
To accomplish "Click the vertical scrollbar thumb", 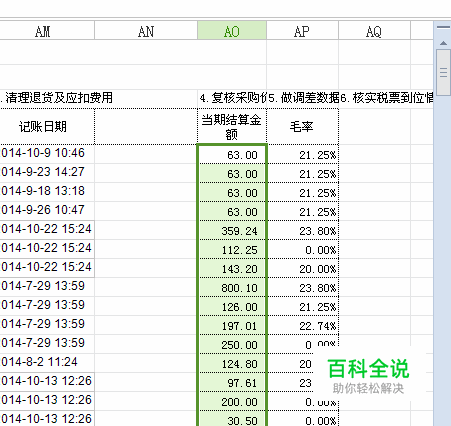I will [x=443, y=73].
